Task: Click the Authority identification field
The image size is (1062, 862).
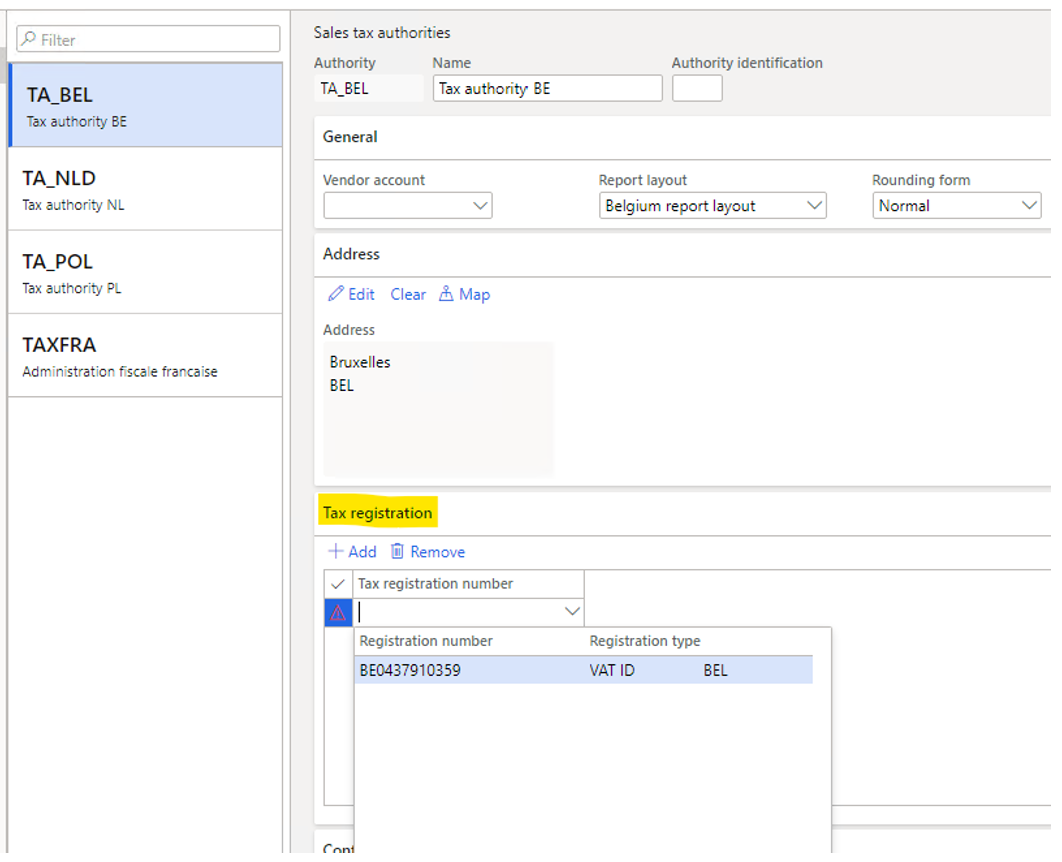Action: (x=697, y=88)
